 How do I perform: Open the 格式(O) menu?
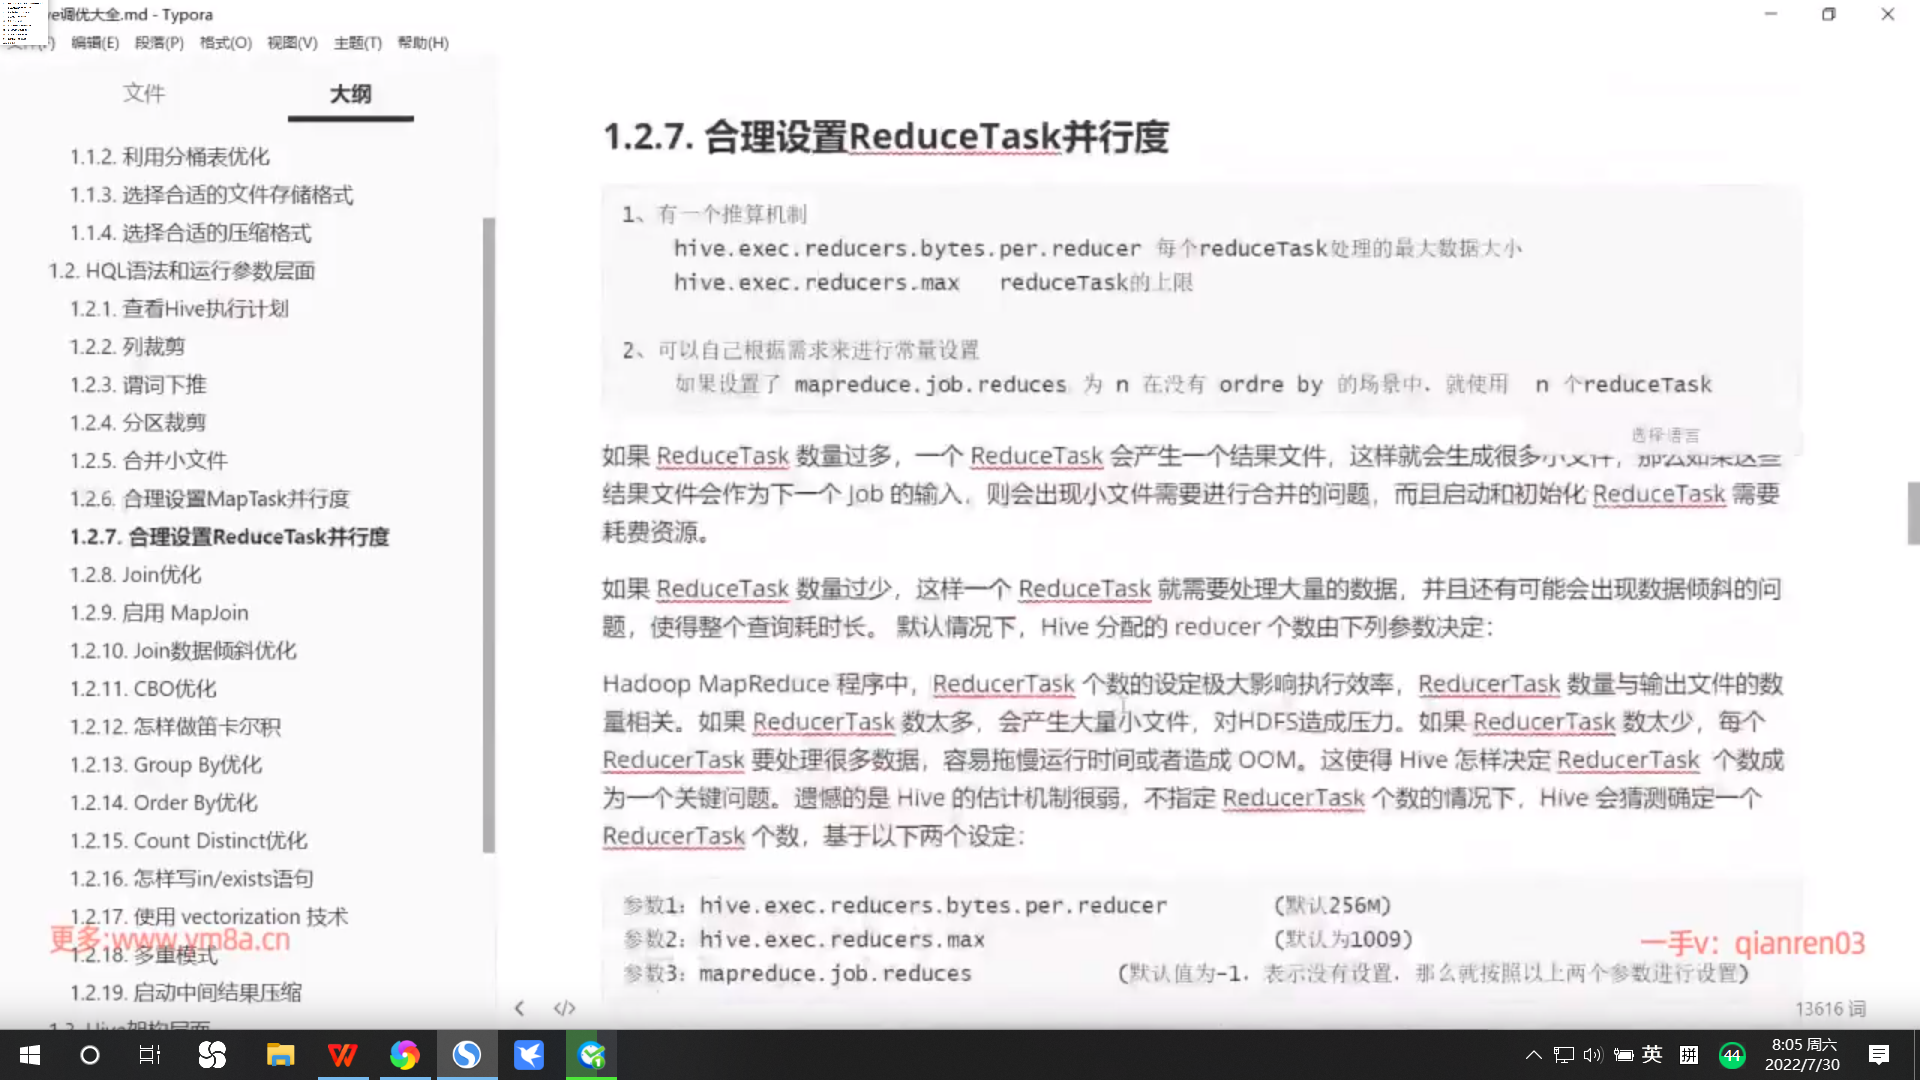tap(226, 43)
